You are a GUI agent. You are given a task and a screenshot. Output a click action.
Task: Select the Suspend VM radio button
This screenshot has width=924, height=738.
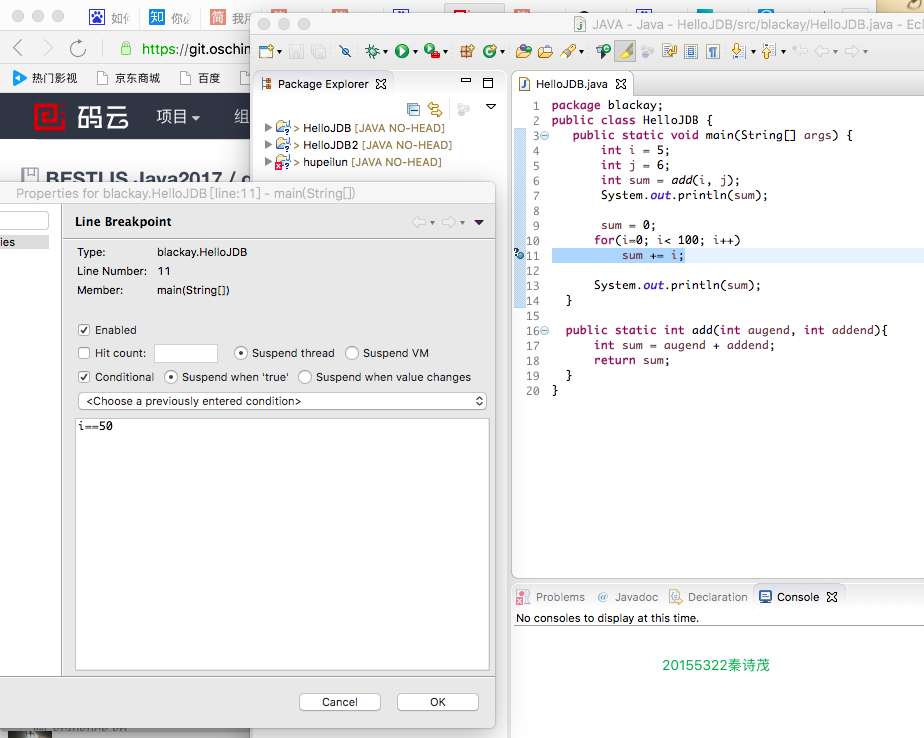(x=352, y=353)
